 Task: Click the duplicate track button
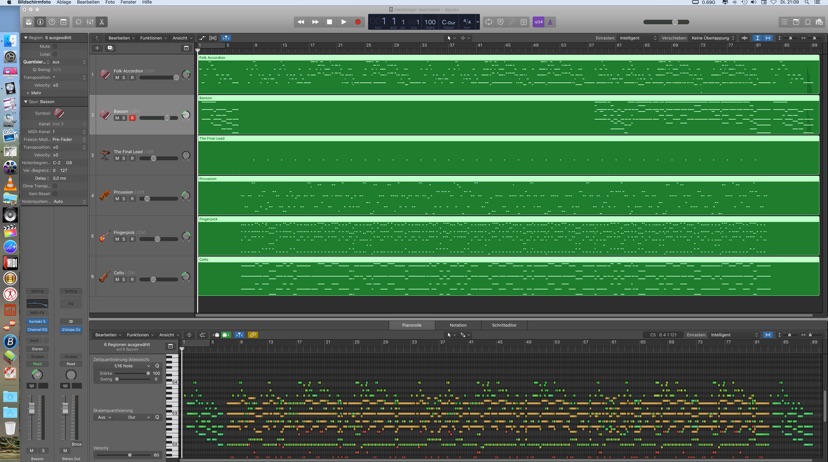point(110,48)
